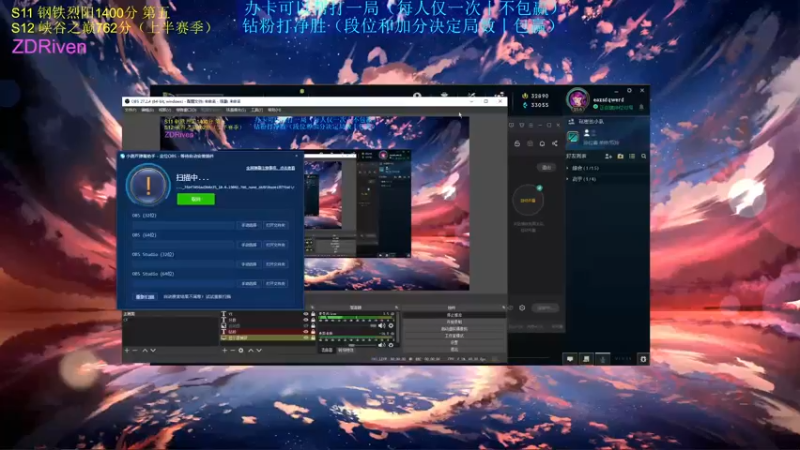Click add folder icon in League friends list
800x450 pixels.
pos(620,156)
